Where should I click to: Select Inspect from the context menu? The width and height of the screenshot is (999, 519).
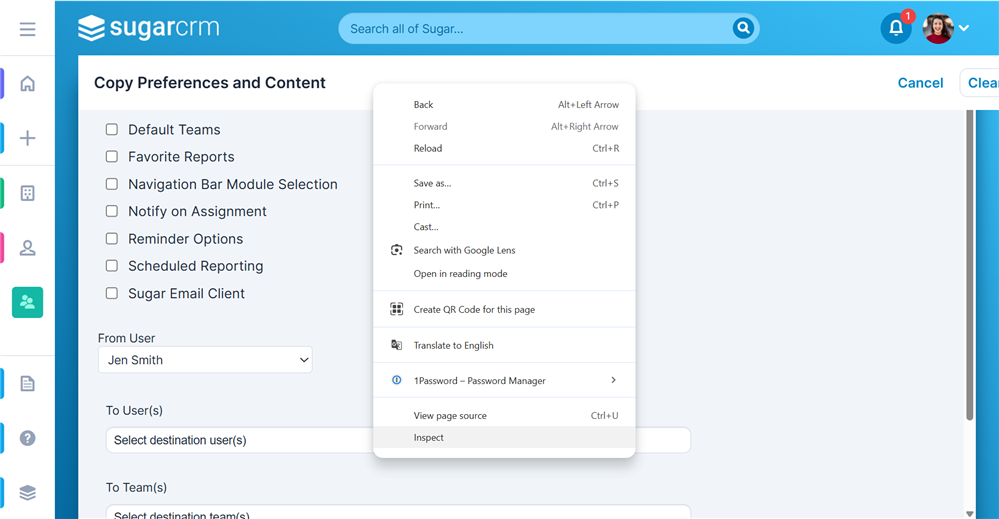click(429, 438)
